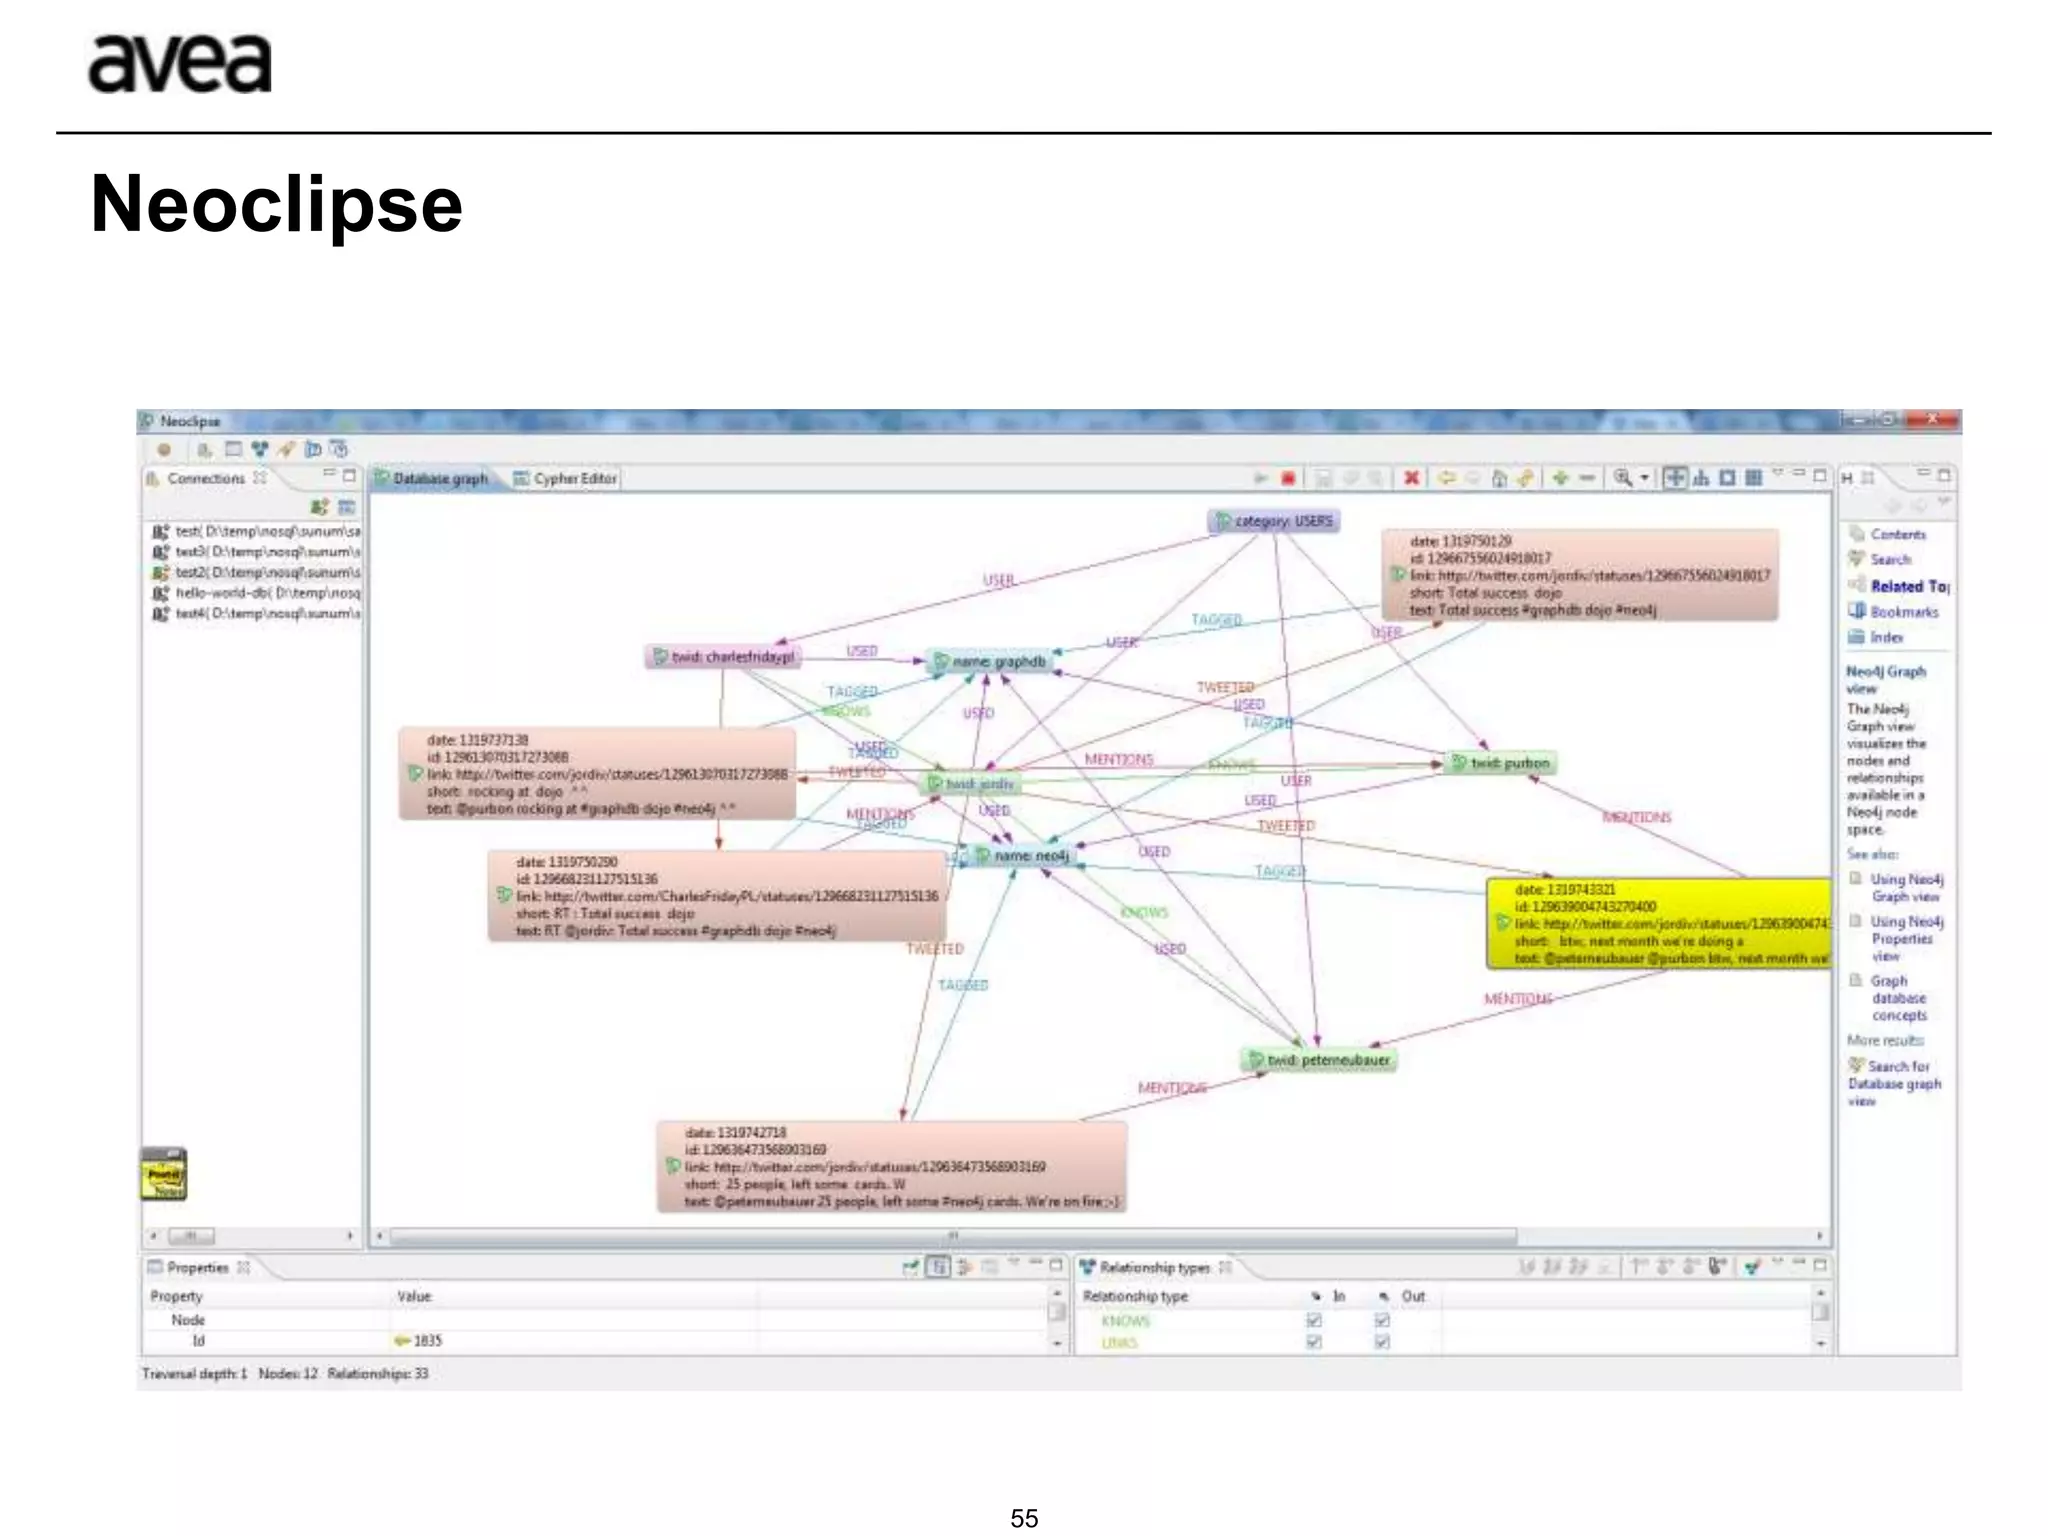2048x1536 pixels.
Task: Click the refresh icon beside home icon
Action: [x=1524, y=478]
